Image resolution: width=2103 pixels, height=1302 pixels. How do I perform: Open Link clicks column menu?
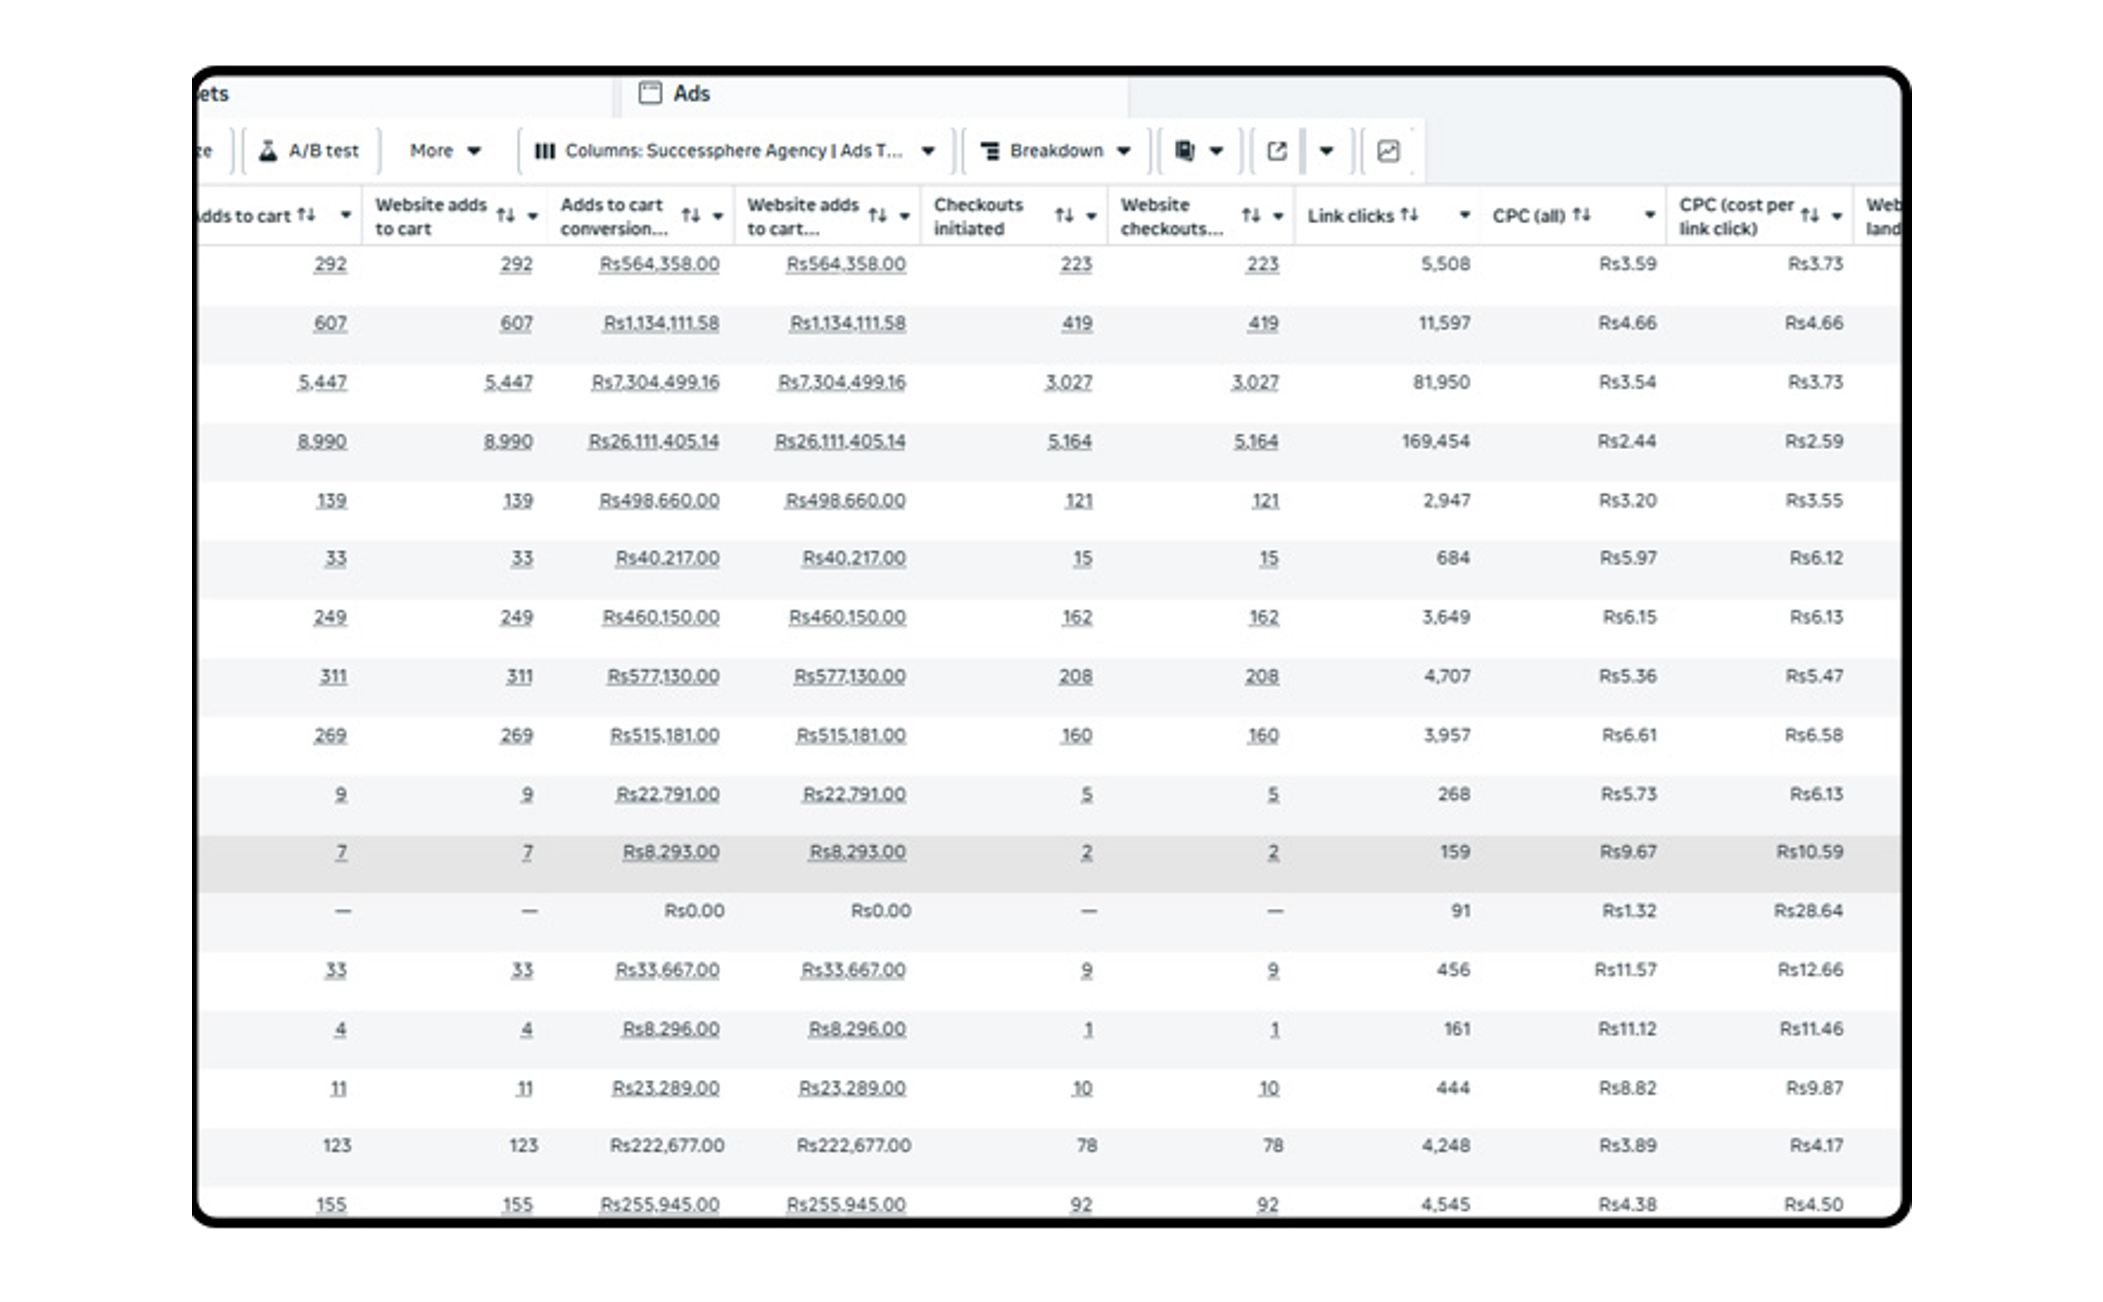tap(1464, 215)
